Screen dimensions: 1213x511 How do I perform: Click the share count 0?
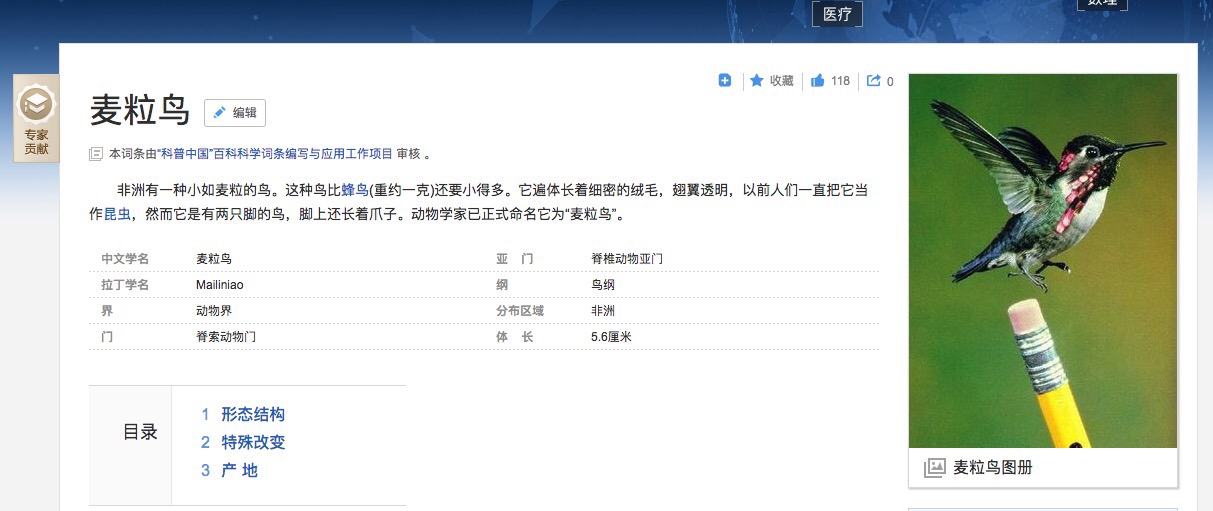tap(890, 81)
